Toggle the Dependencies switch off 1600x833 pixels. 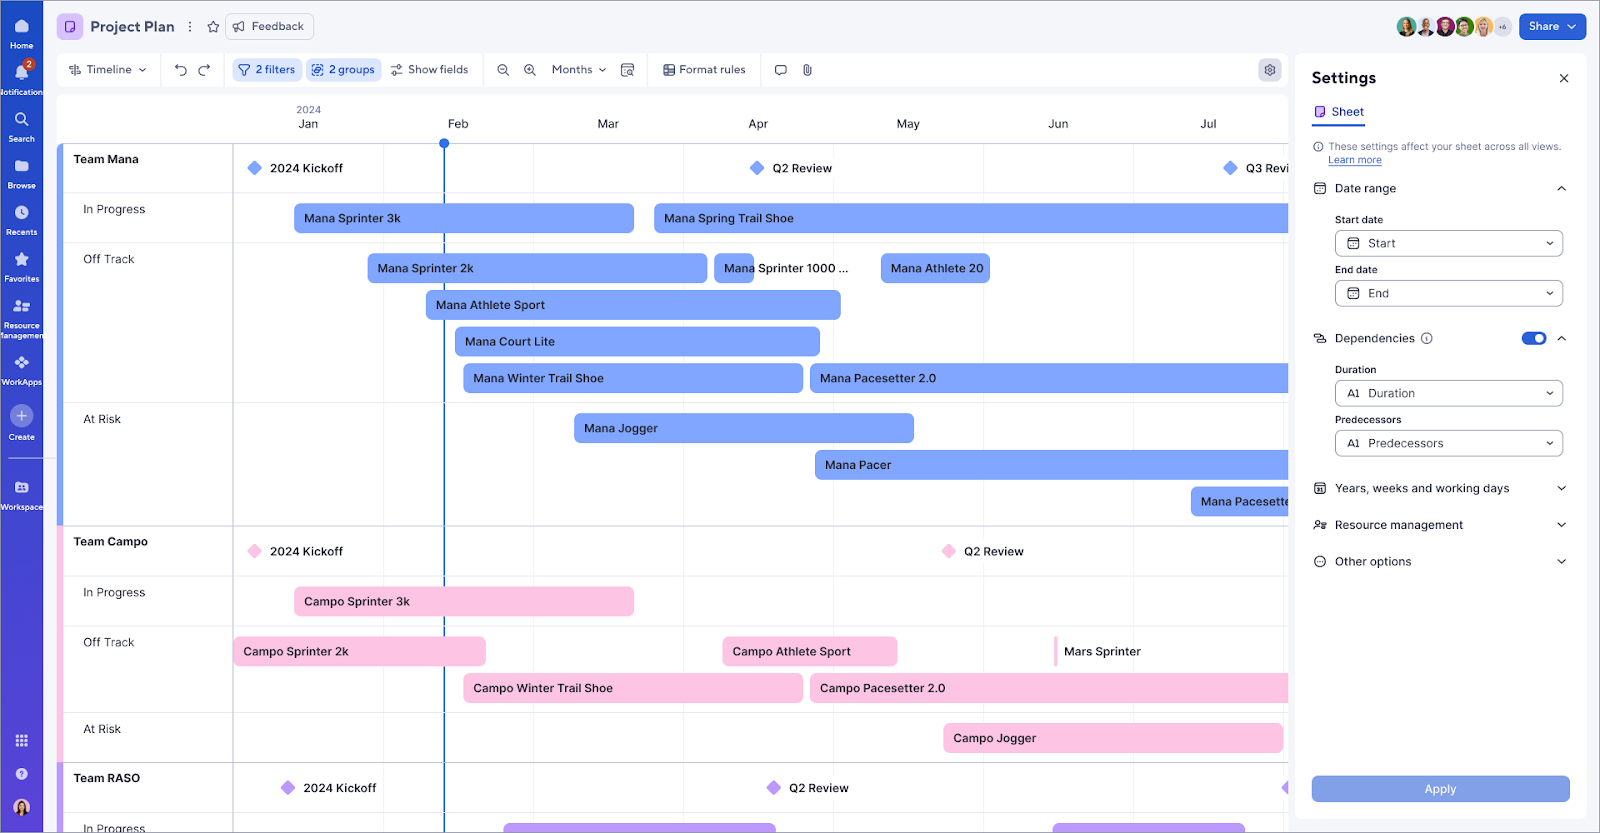[1534, 338]
